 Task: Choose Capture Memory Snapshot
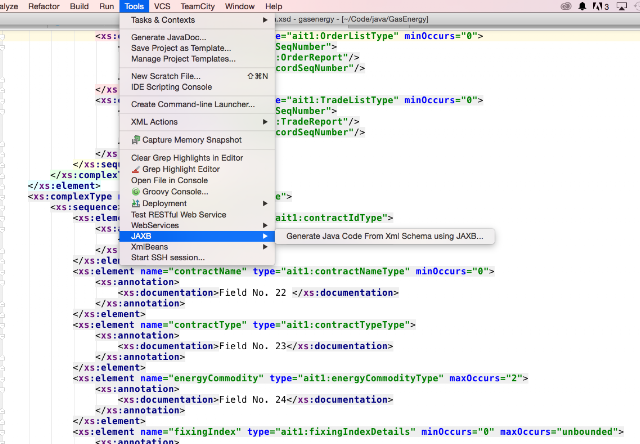point(198,140)
